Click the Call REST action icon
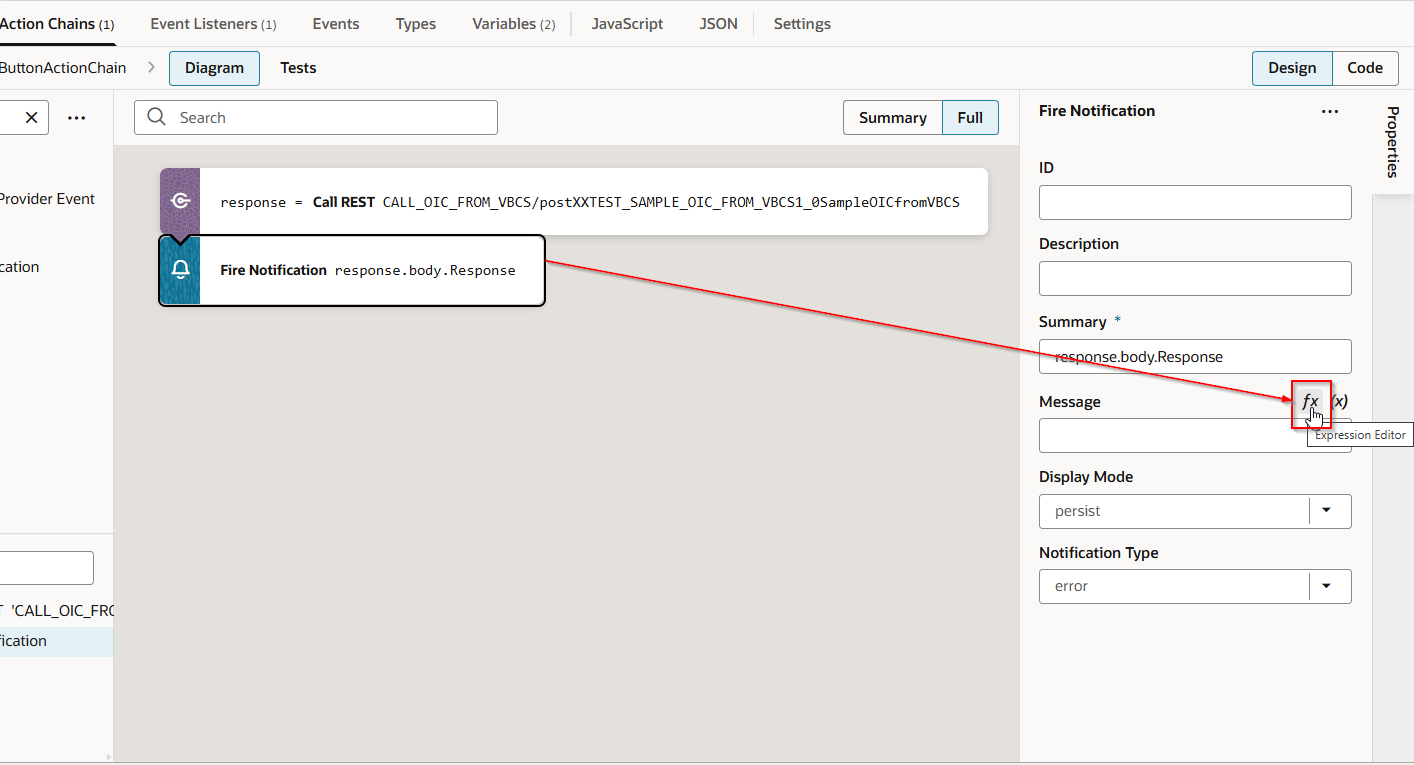The height and width of the screenshot is (765, 1414). [180, 202]
